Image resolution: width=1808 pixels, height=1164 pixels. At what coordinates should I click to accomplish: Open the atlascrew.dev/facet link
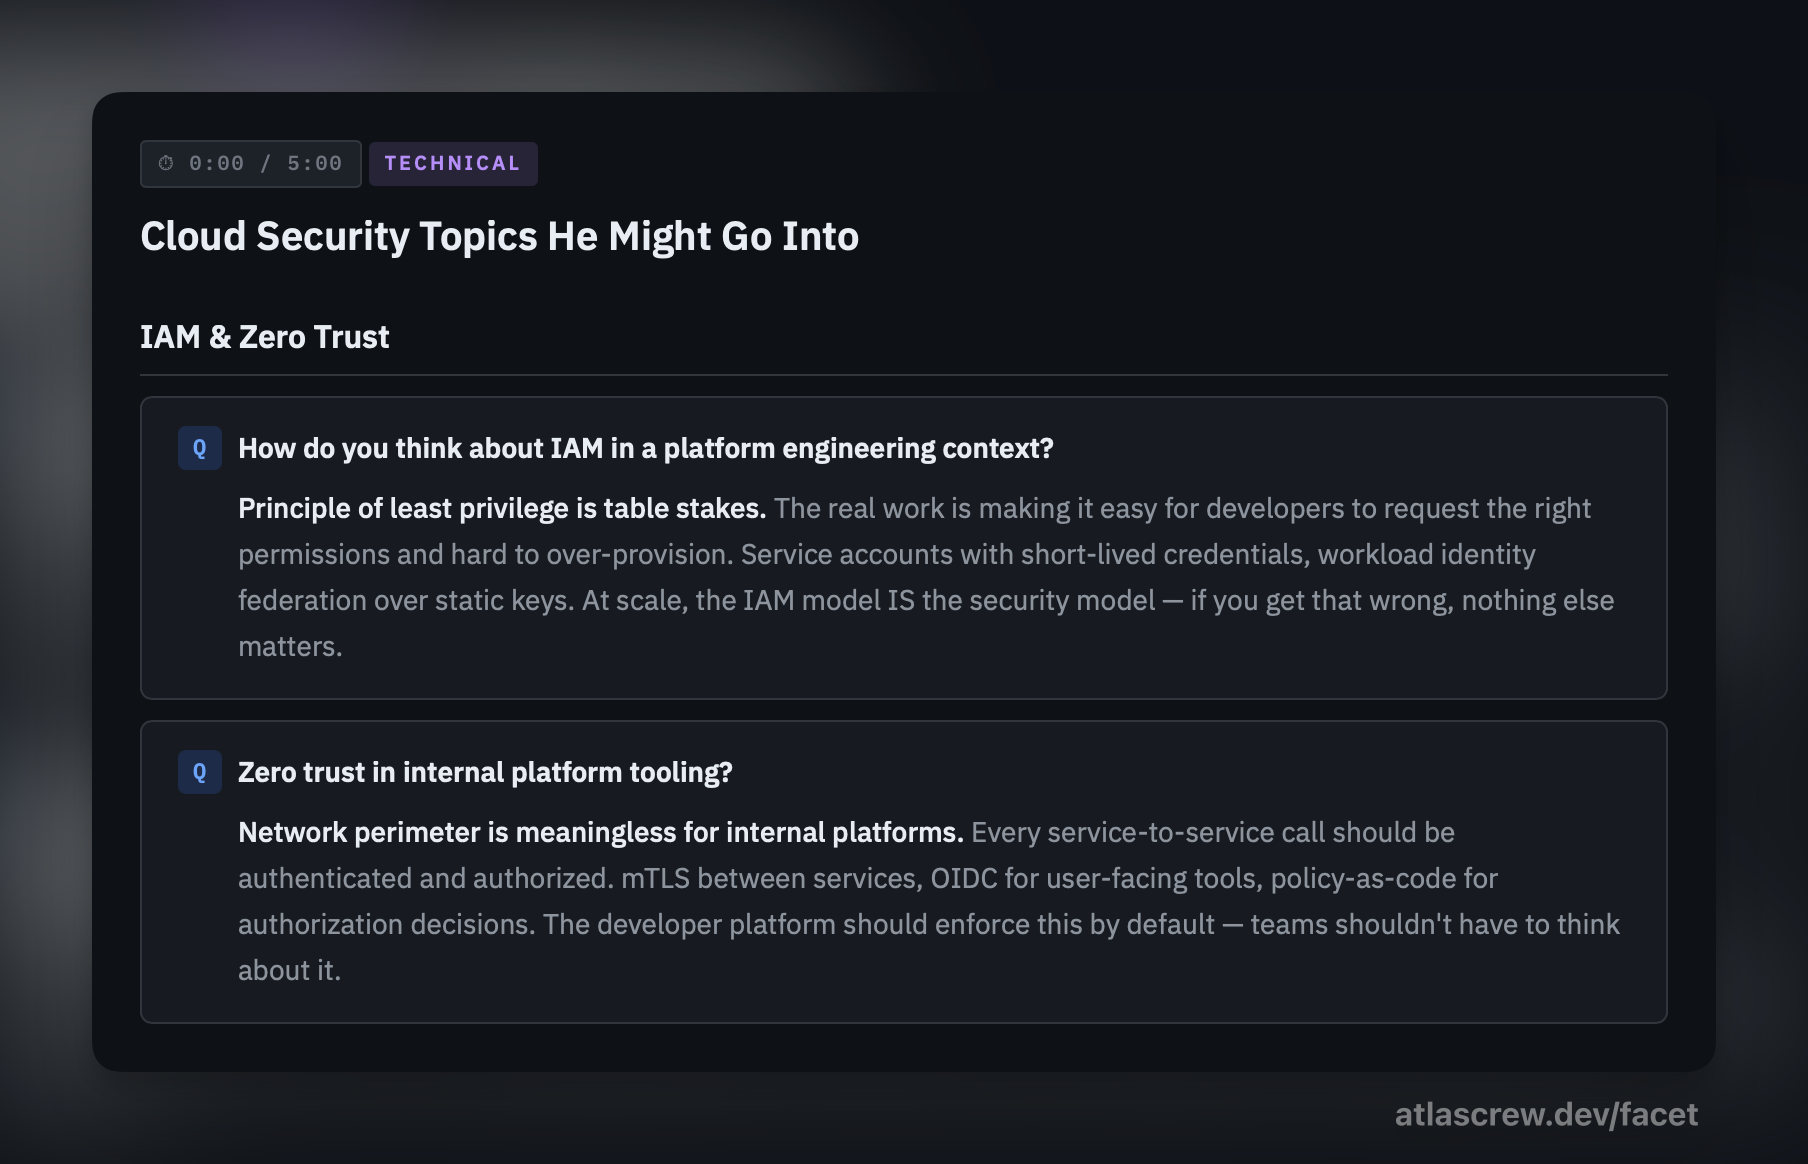[x=1546, y=1114]
